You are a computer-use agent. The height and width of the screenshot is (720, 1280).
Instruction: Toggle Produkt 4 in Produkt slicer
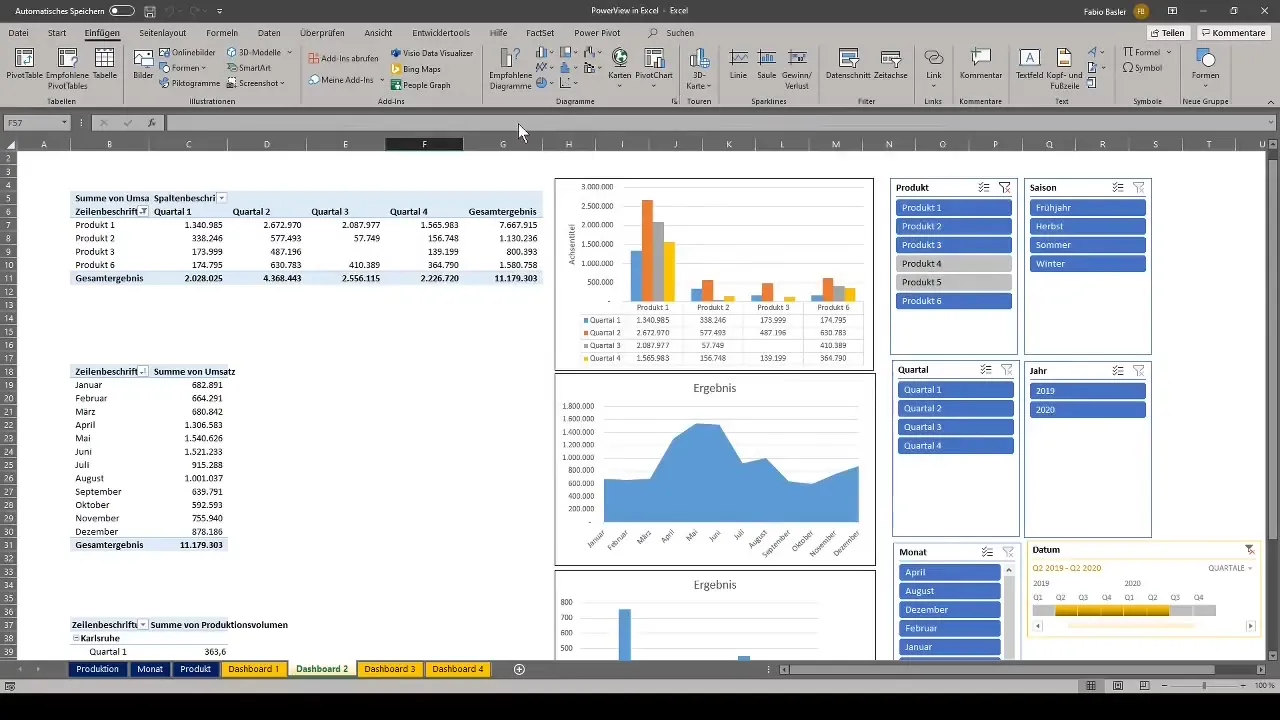(x=954, y=264)
